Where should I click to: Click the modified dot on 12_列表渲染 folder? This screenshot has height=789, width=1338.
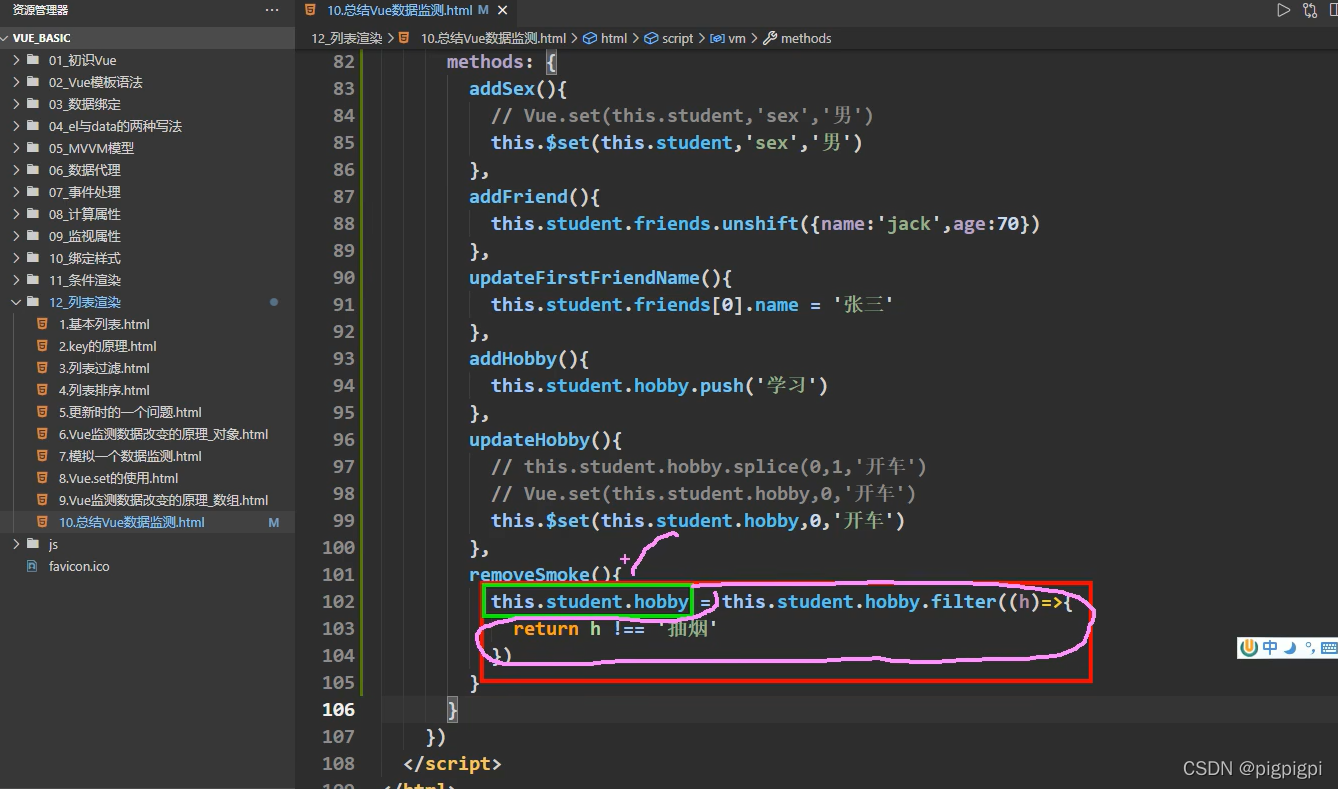pyautogui.click(x=274, y=302)
